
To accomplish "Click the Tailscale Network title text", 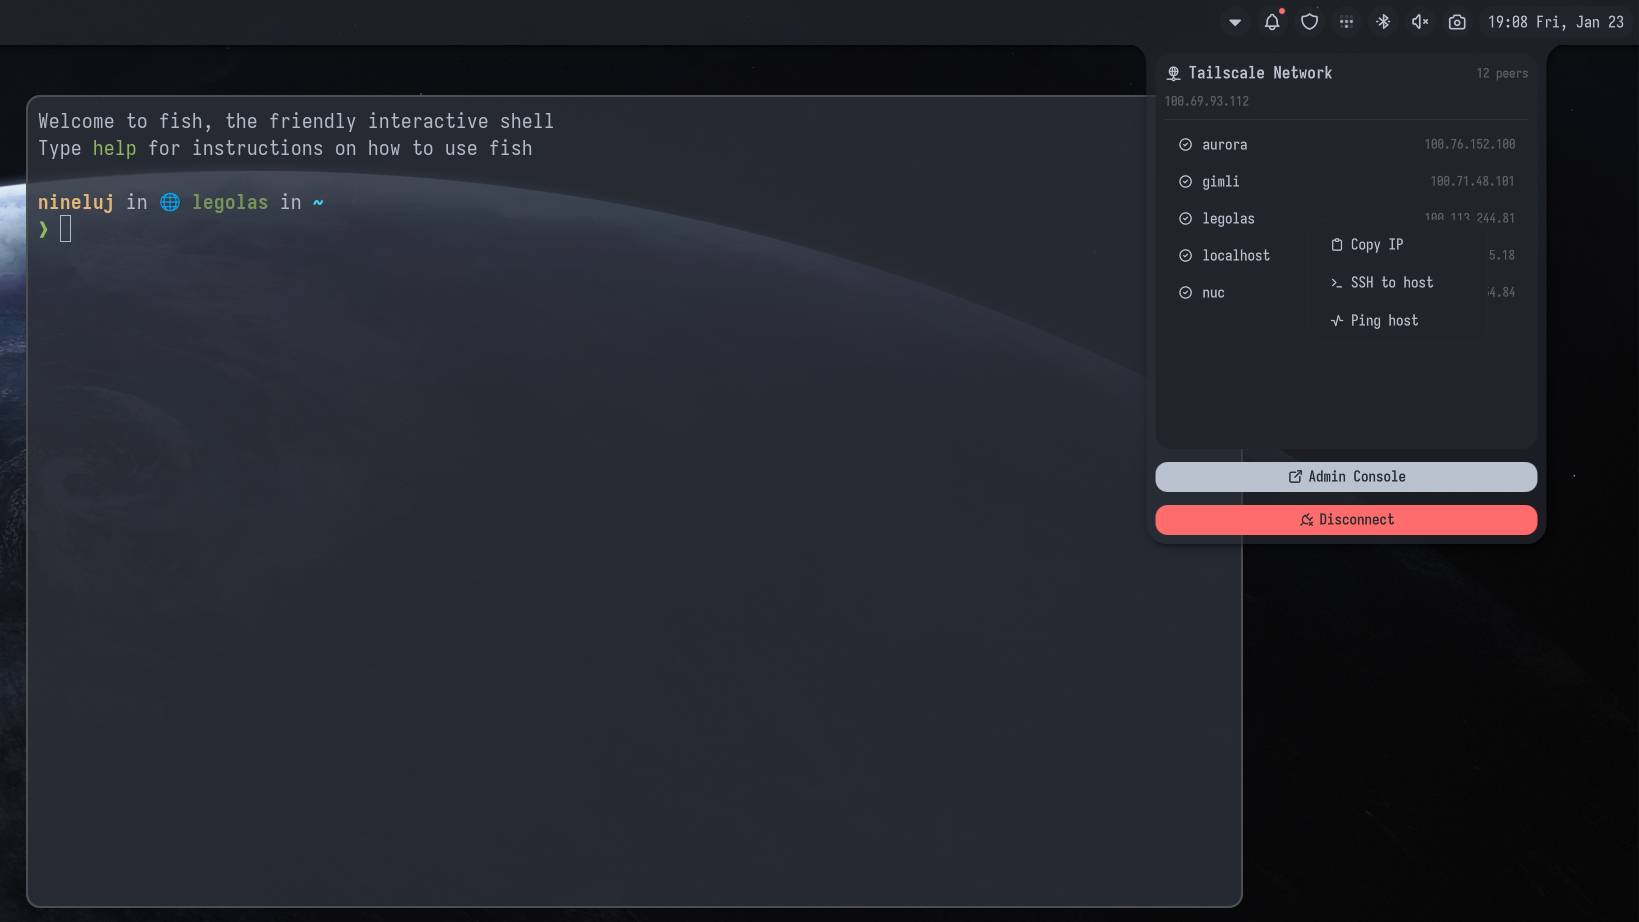I will [x=1260, y=74].
